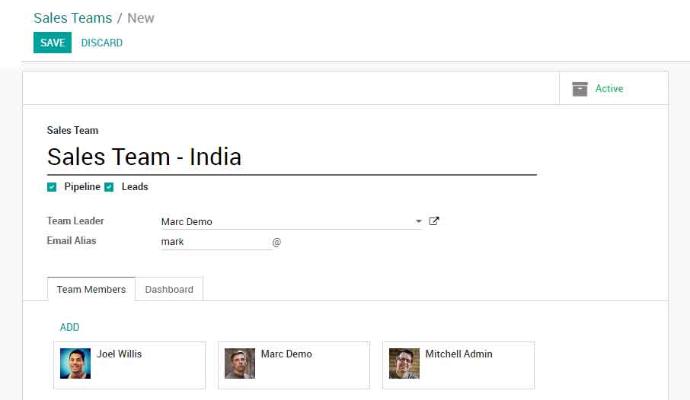Click the DISCARD button
The image size is (690, 400).
[x=102, y=43]
